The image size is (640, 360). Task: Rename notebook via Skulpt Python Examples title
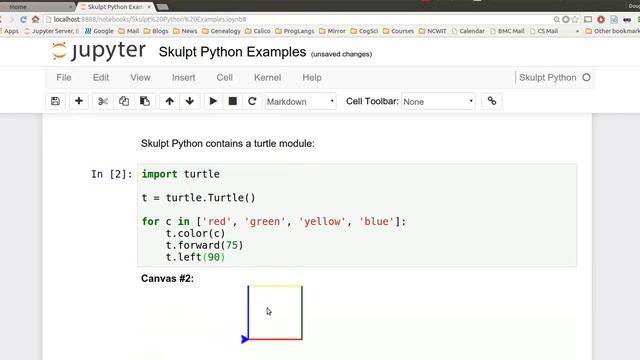(232, 52)
